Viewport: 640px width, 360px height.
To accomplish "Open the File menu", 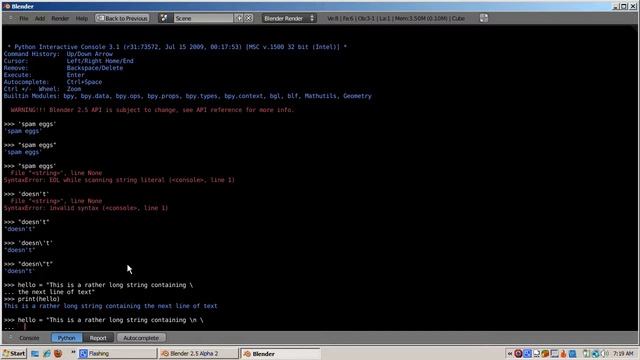I will (x=24, y=18).
